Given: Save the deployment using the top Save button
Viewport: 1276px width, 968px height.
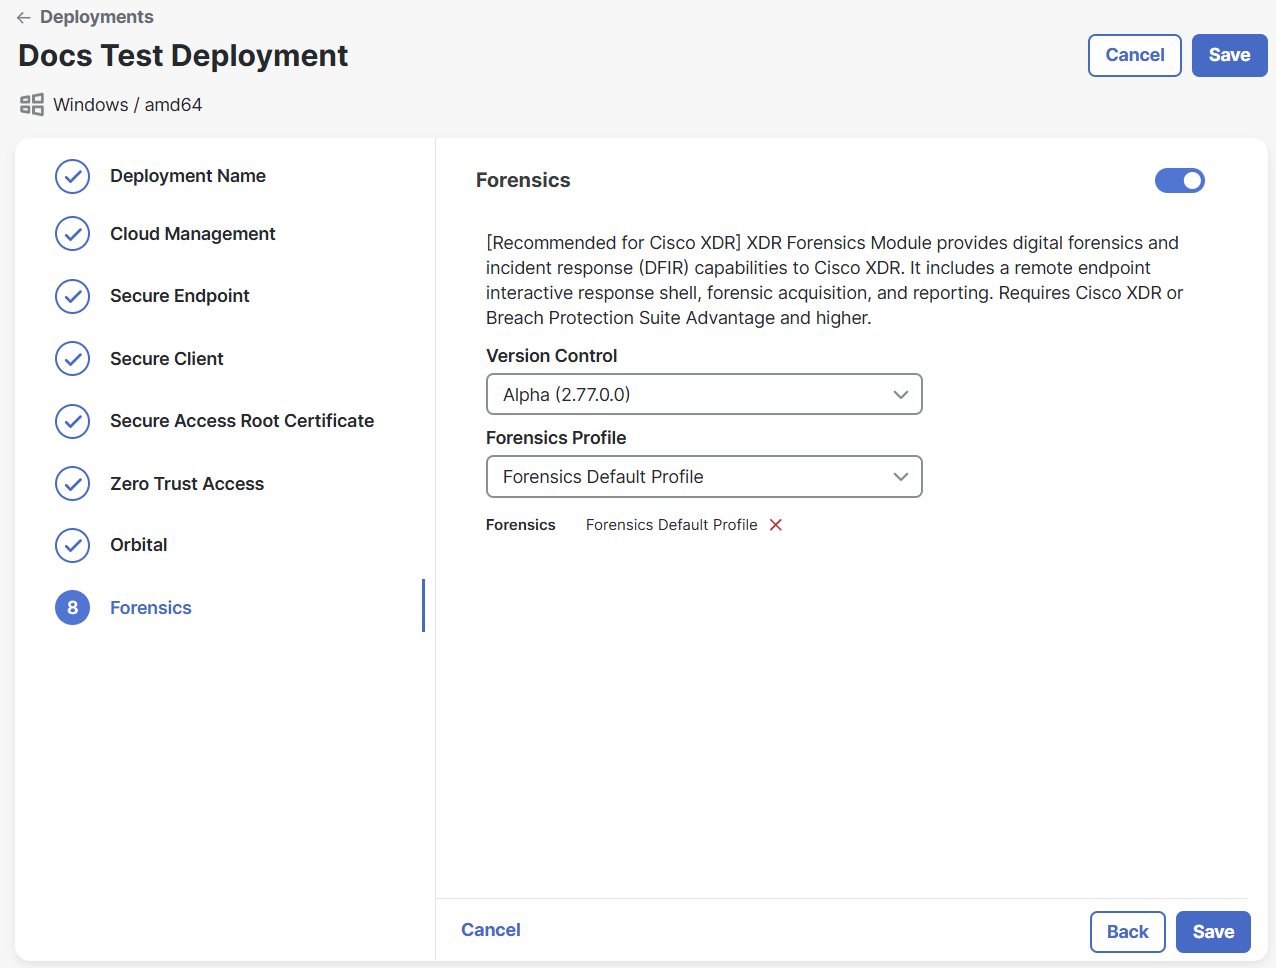Looking at the screenshot, I should [1229, 55].
